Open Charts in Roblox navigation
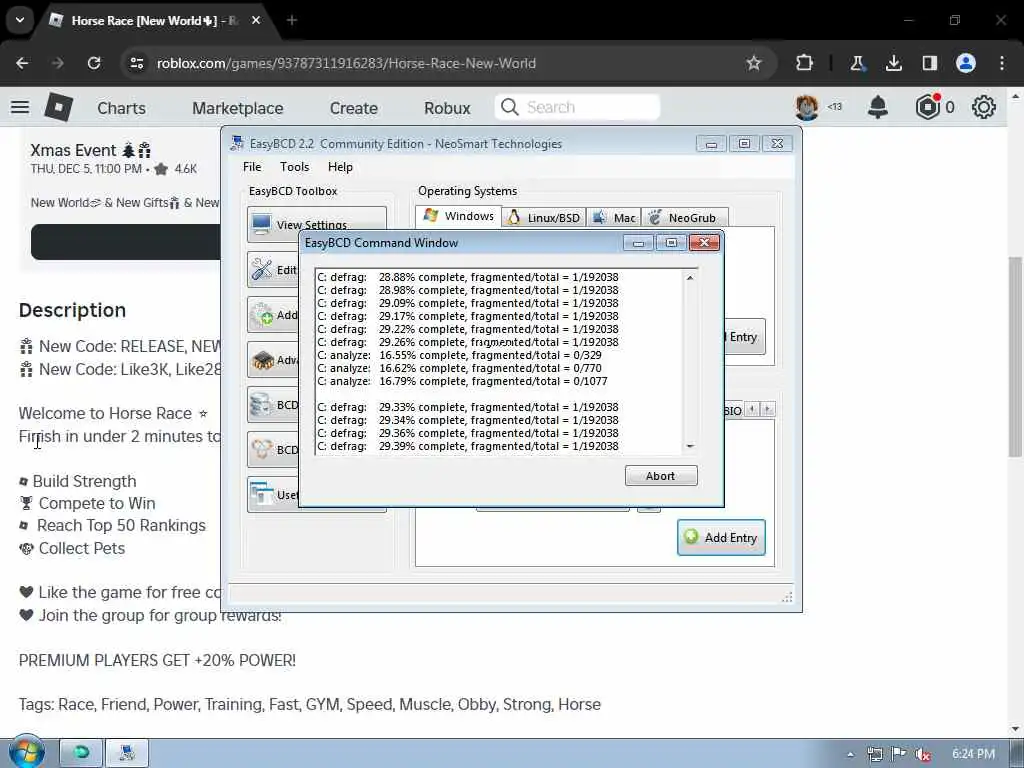This screenshot has height=768, width=1024. (x=121, y=108)
